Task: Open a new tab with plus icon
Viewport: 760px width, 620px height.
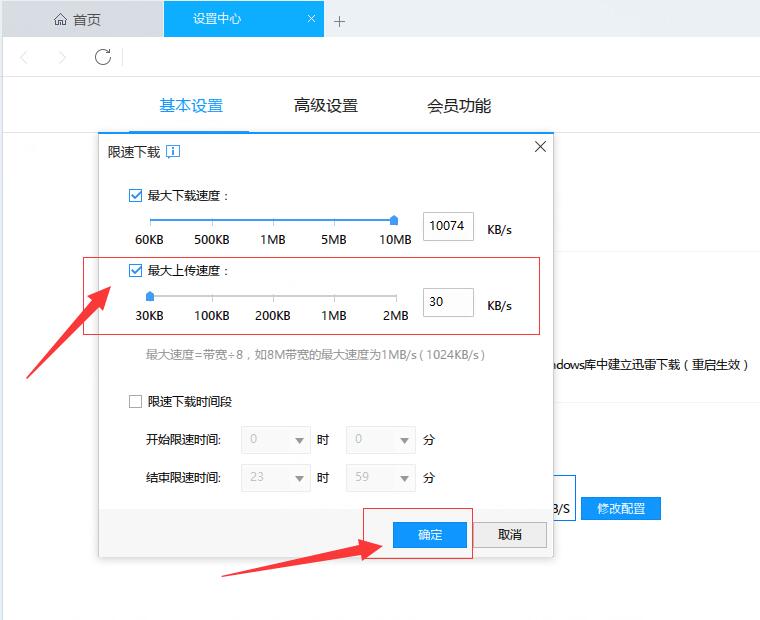Action: [x=339, y=21]
